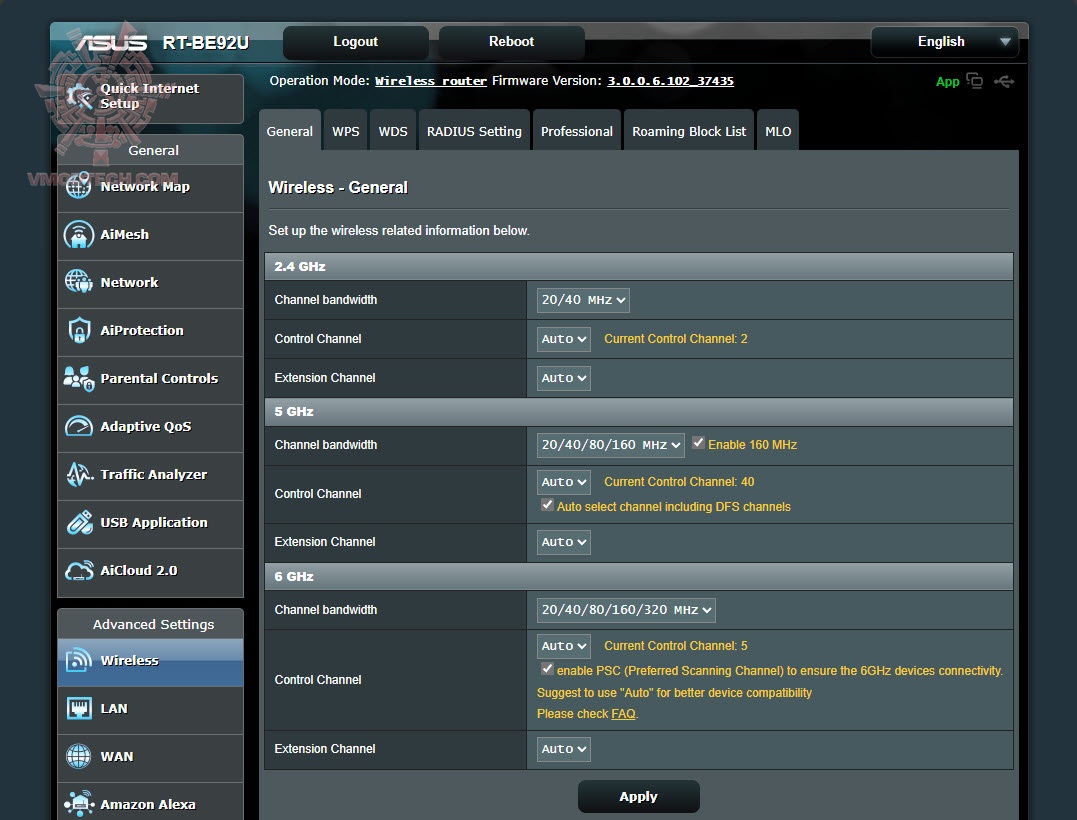Open the firmware version 3.0.0.6.102_37435 link

point(670,81)
